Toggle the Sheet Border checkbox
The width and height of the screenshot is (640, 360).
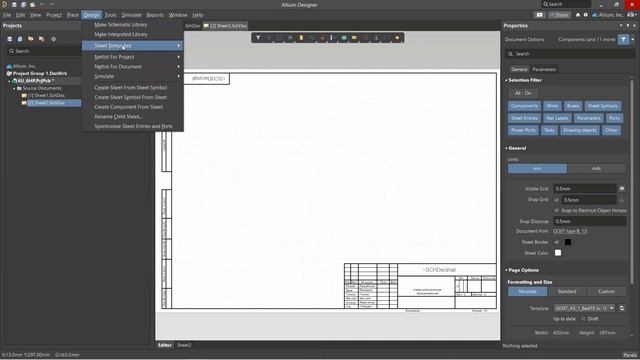tap(557, 242)
